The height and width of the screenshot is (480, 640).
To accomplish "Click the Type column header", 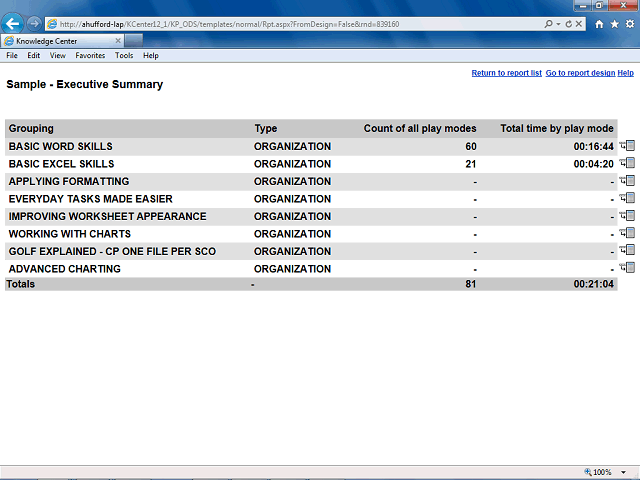I will (x=266, y=128).
